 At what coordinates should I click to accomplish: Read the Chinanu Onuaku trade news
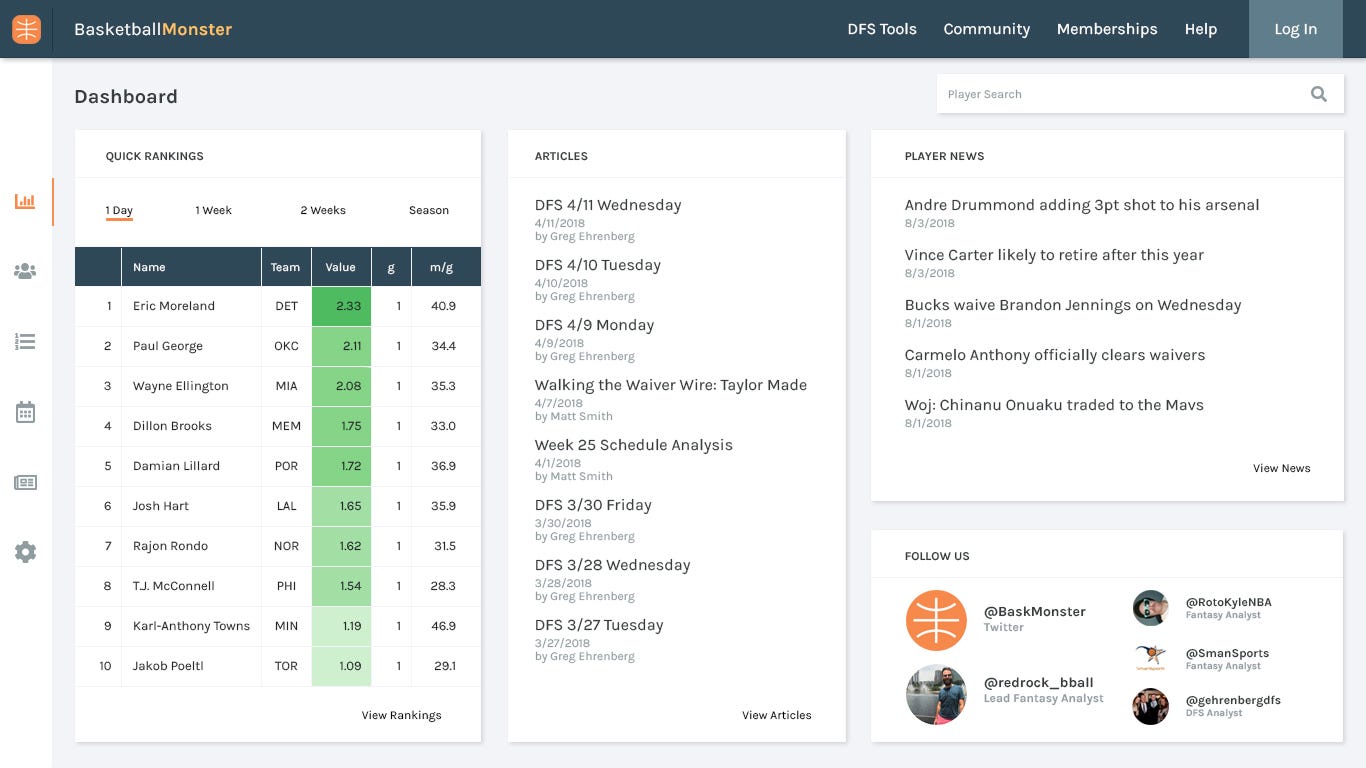pyautogui.click(x=1054, y=405)
